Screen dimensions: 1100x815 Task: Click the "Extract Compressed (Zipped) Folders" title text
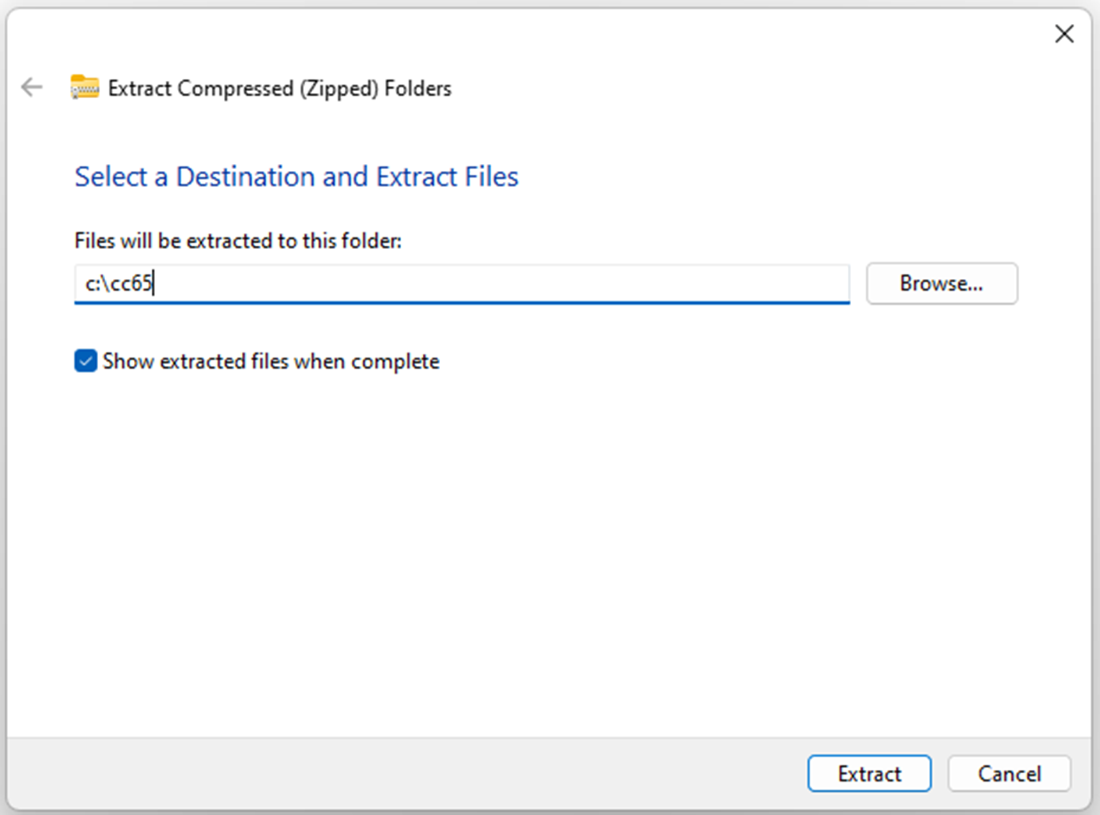coord(279,88)
